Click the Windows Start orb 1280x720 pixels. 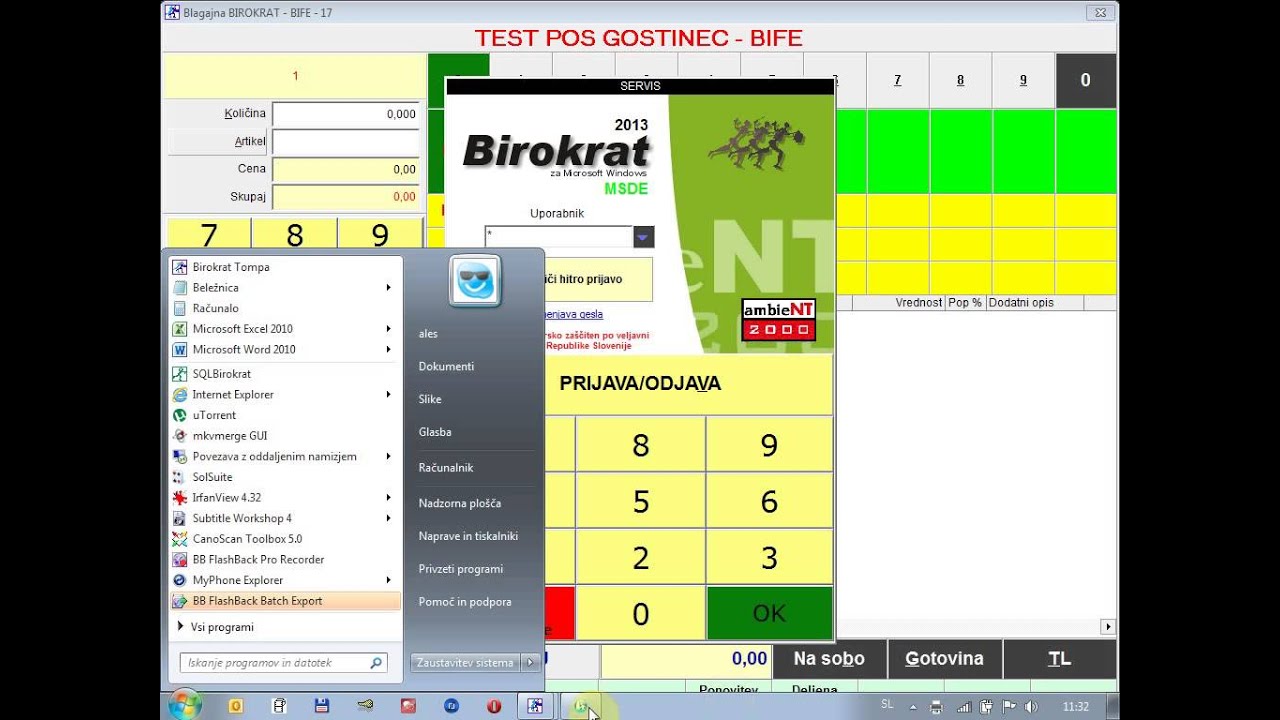tap(186, 705)
